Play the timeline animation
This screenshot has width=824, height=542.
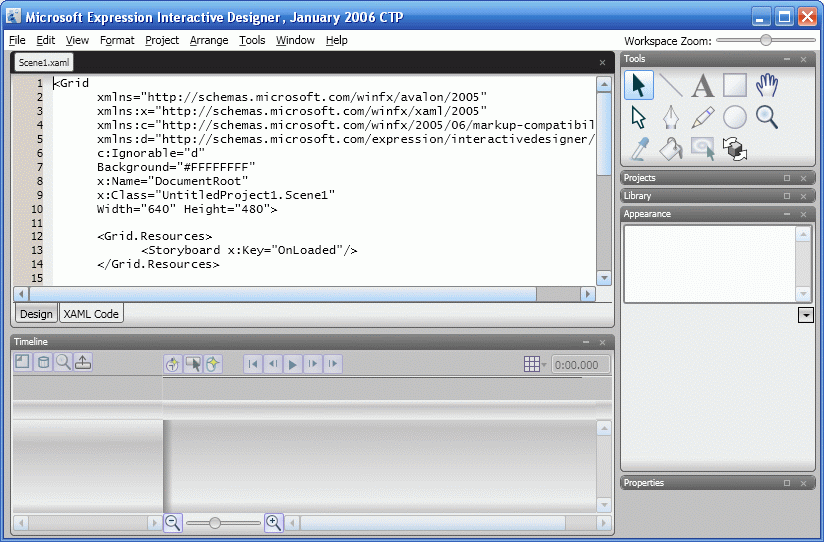[293, 364]
